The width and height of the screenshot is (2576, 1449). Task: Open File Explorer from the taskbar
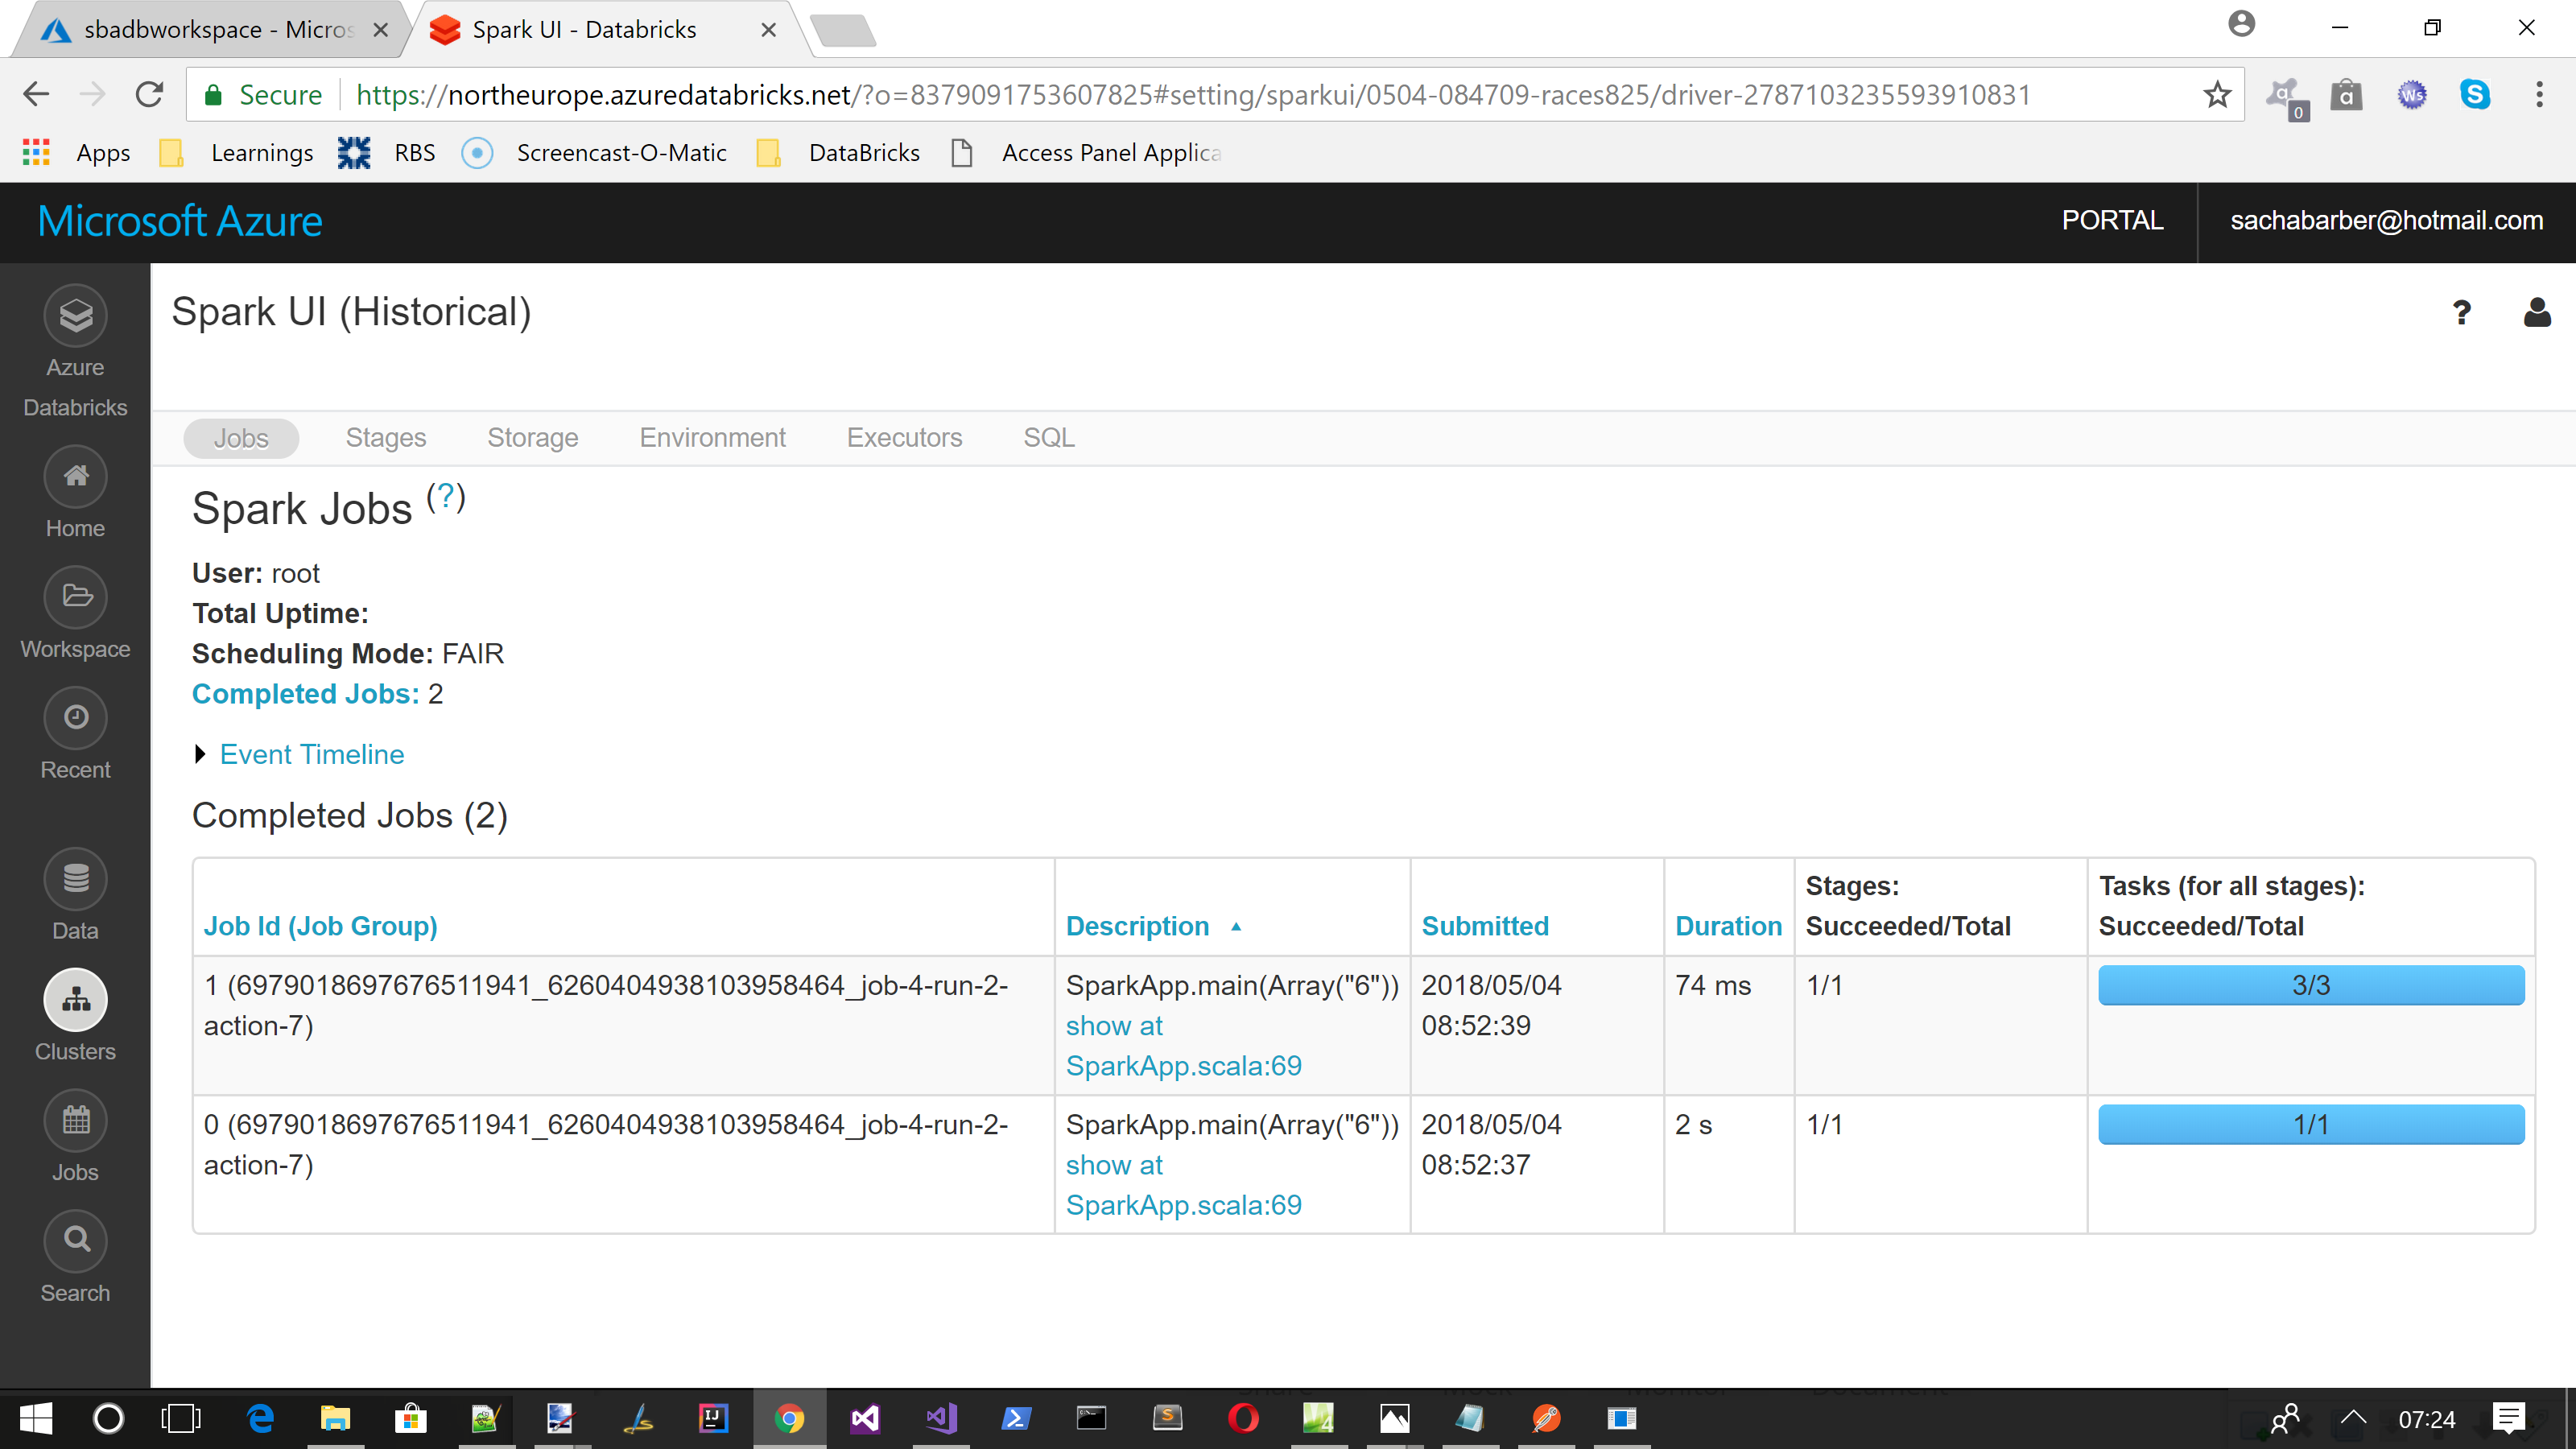coord(335,1418)
